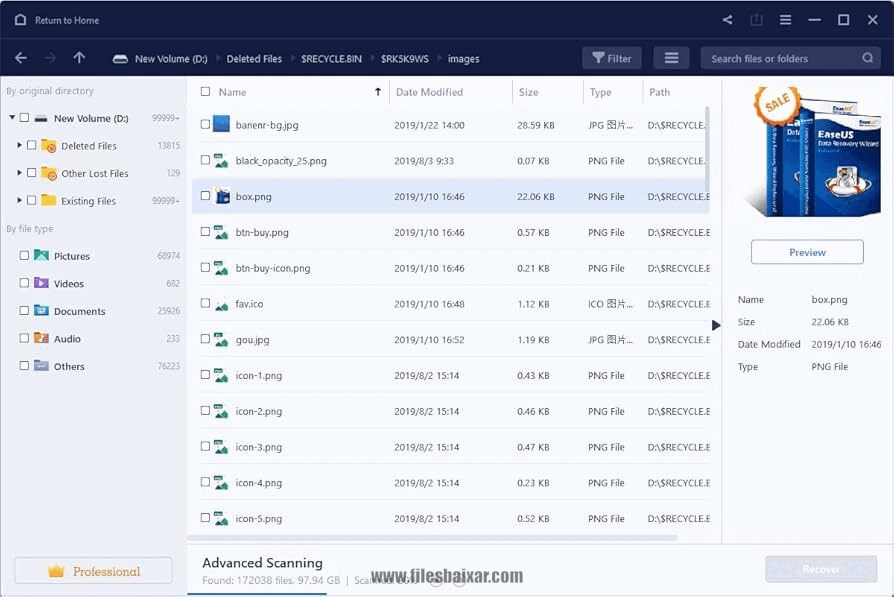
Task: Select the btn-buy-icon.png file name
Action: pyautogui.click(x=273, y=268)
